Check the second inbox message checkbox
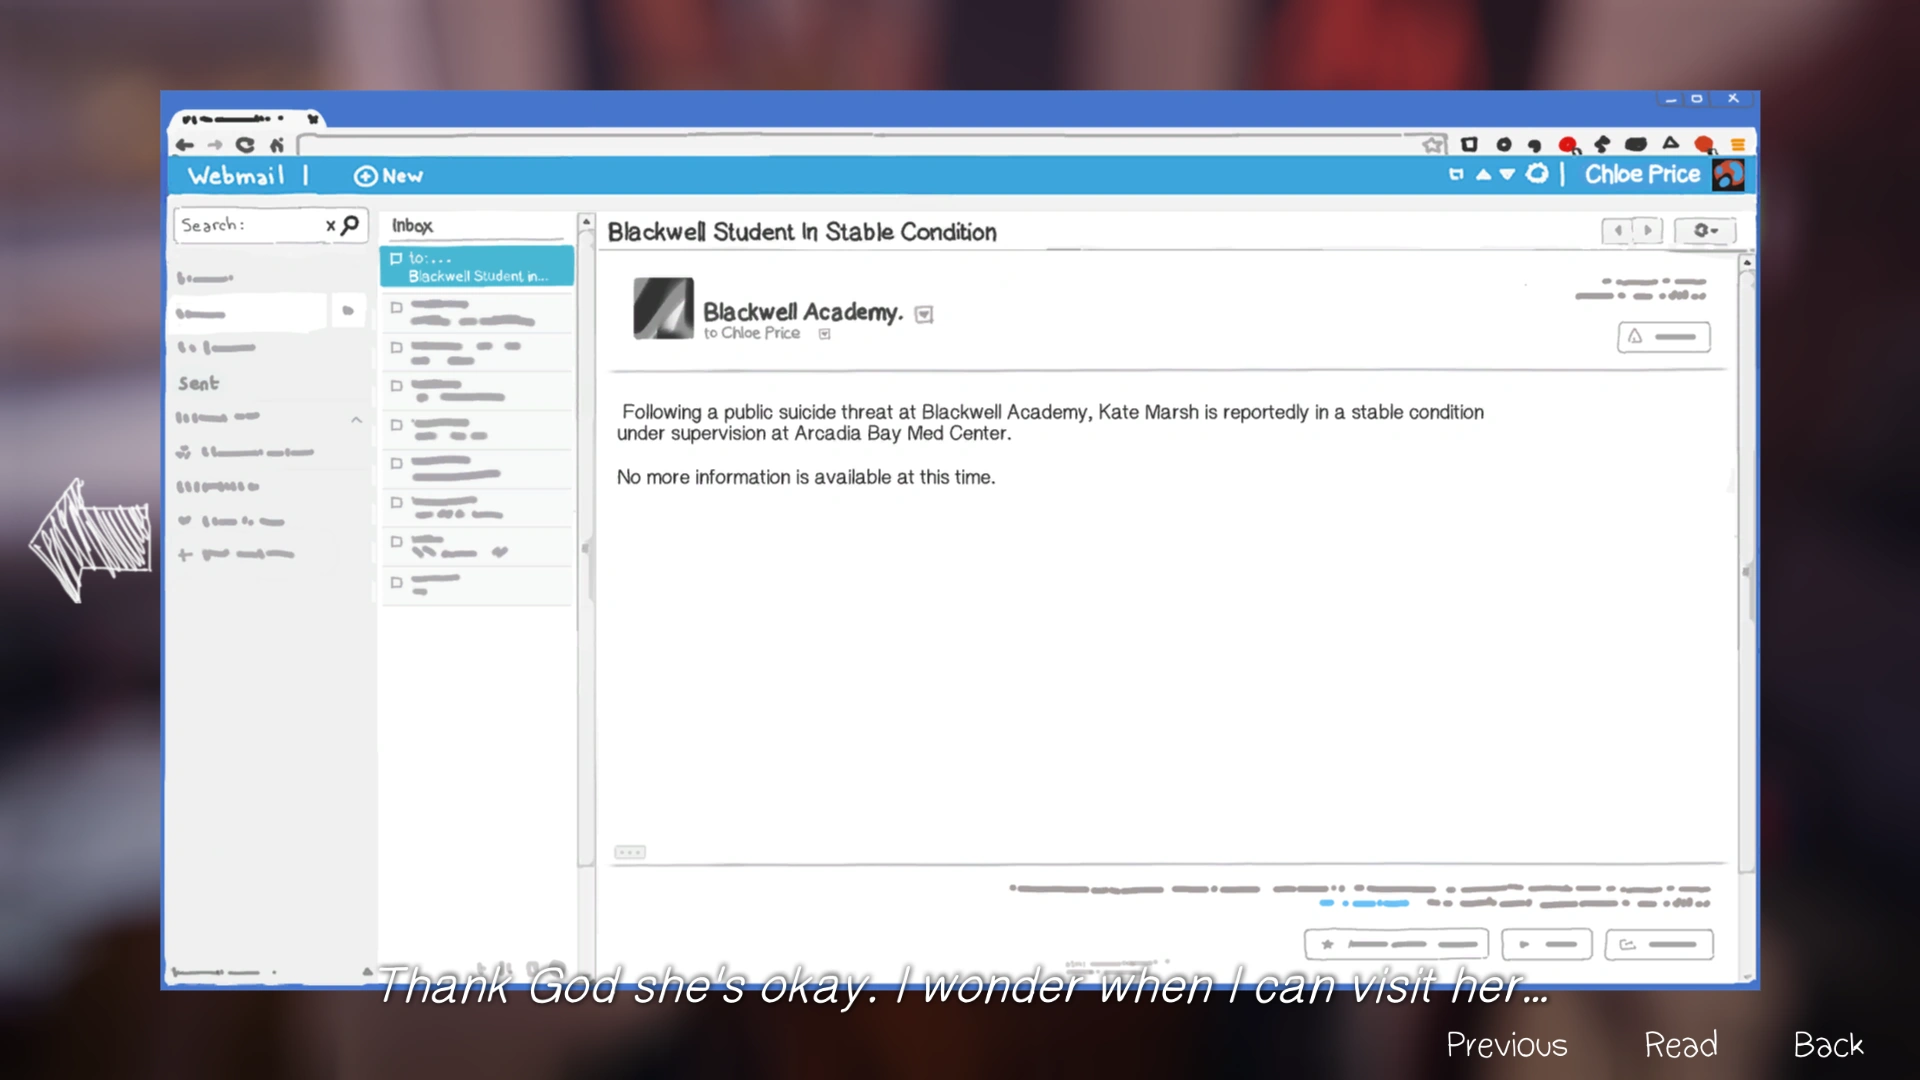Screen dimensions: 1920x1080 [x=396, y=308]
